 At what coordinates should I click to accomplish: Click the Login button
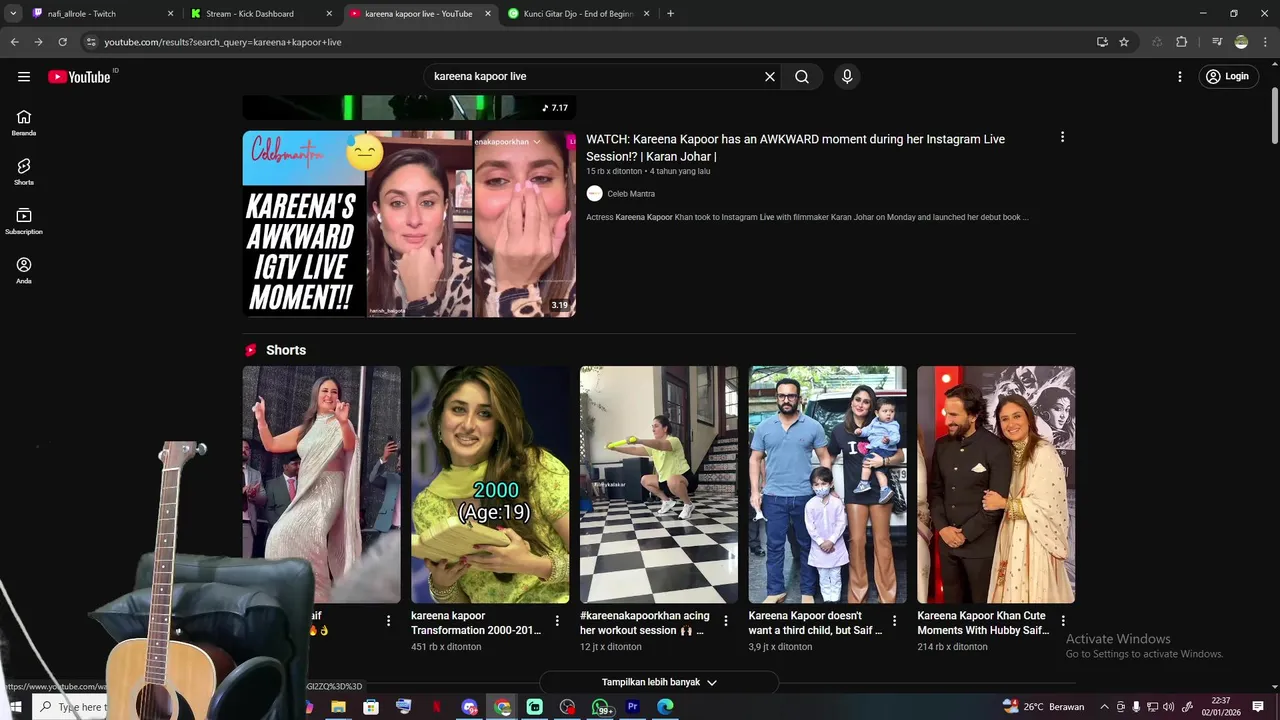click(x=1227, y=77)
